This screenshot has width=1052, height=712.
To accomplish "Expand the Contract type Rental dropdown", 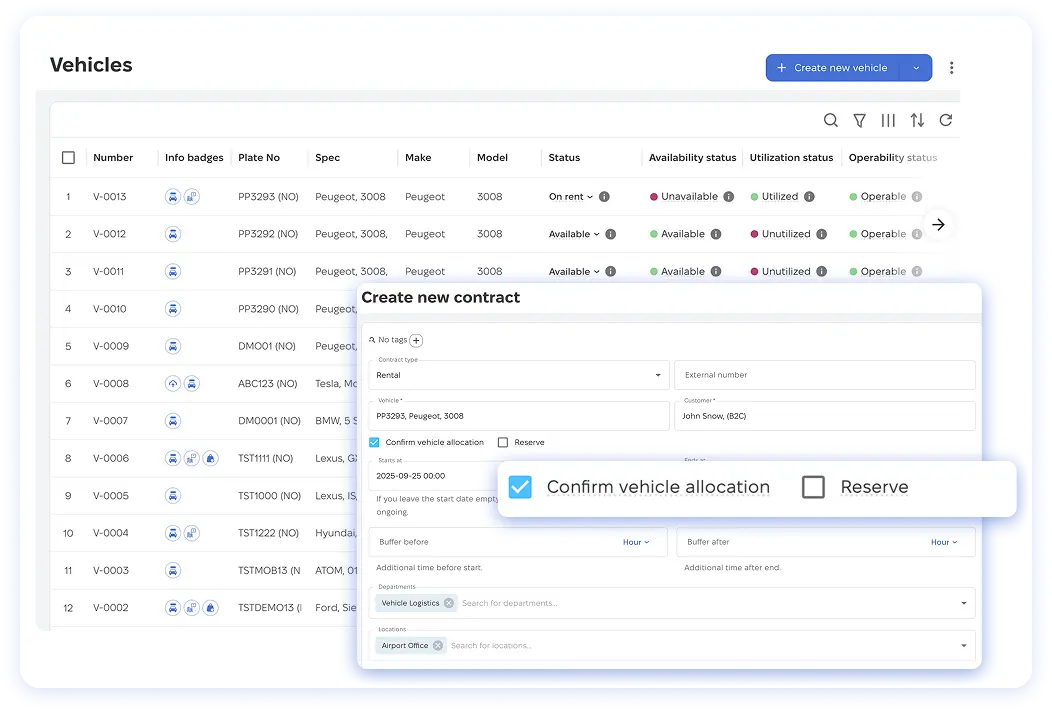I will (x=658, y=376).
